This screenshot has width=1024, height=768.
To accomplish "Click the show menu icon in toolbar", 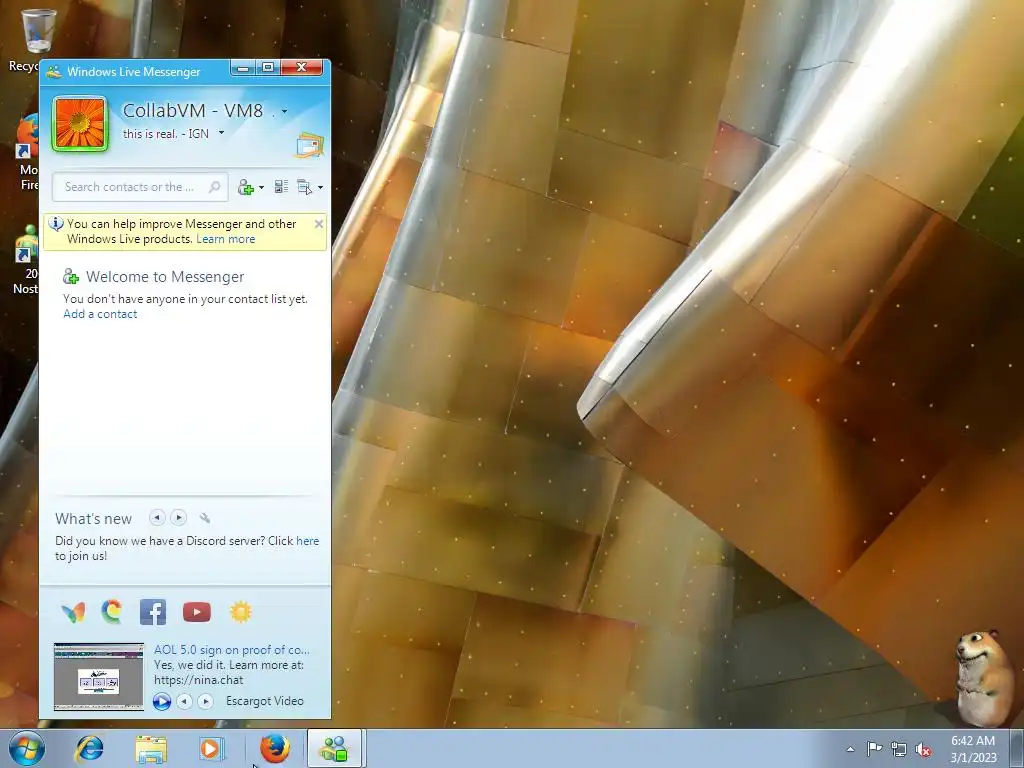I will tap(304, 187).
